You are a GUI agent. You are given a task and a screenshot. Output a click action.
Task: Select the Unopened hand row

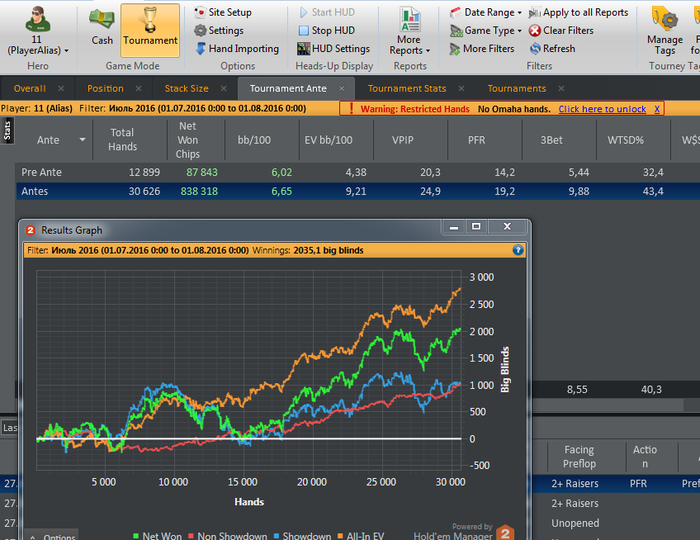(575, 523)
